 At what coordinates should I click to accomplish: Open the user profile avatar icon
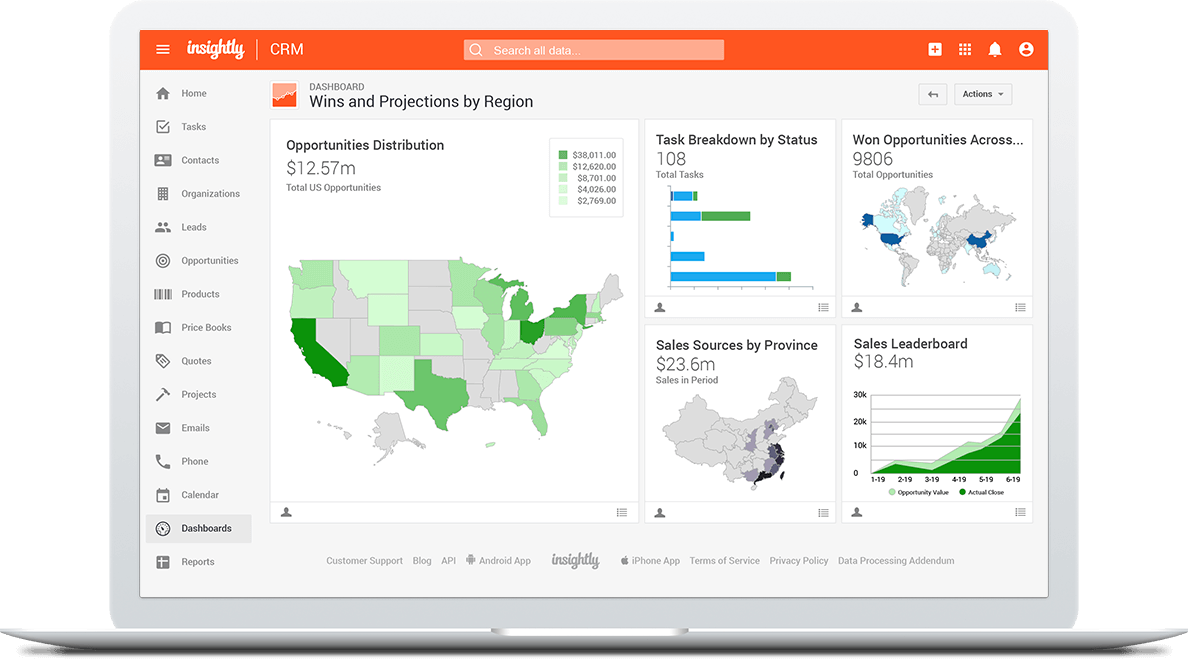click(x=1026, y=50)
